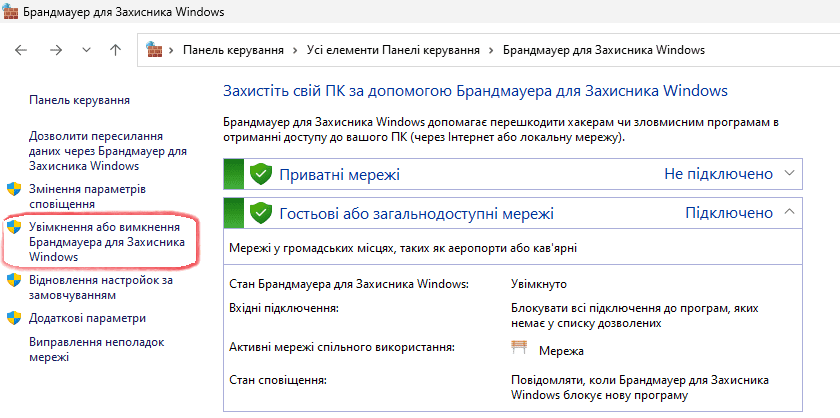Open Дозволити пересилання даних через Брандмауер link

(x=108, y=151)
